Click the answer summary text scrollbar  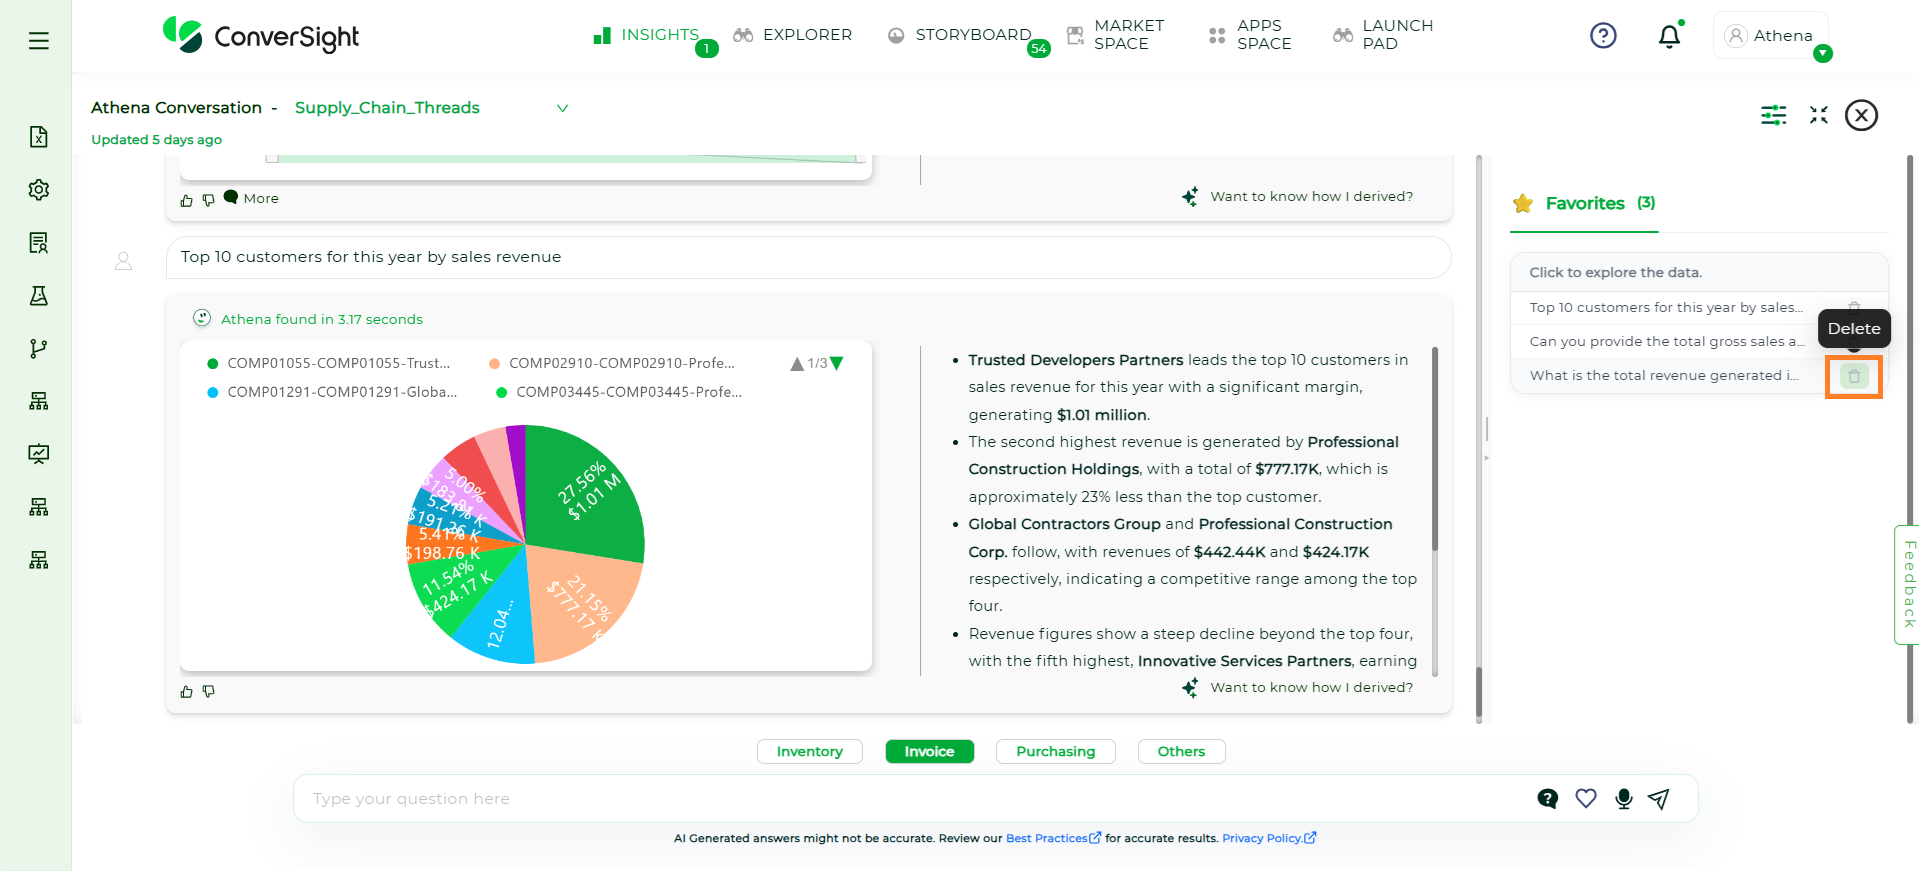(x=1435, y=449)
